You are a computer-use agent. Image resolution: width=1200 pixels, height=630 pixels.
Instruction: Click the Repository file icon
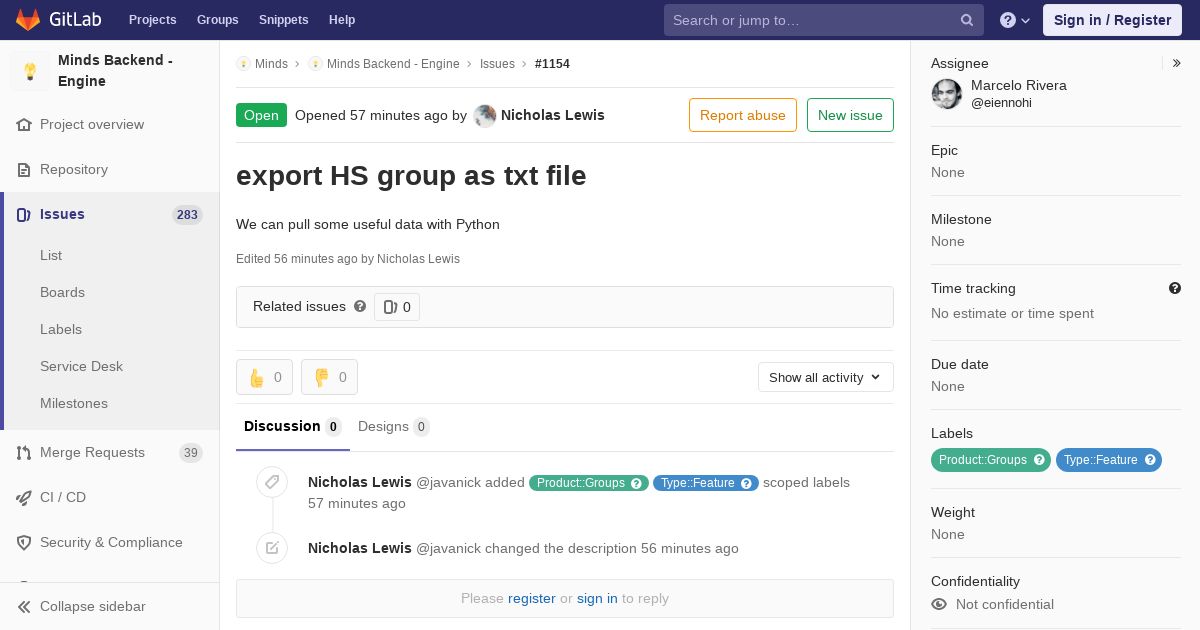(x=24, y=170)
